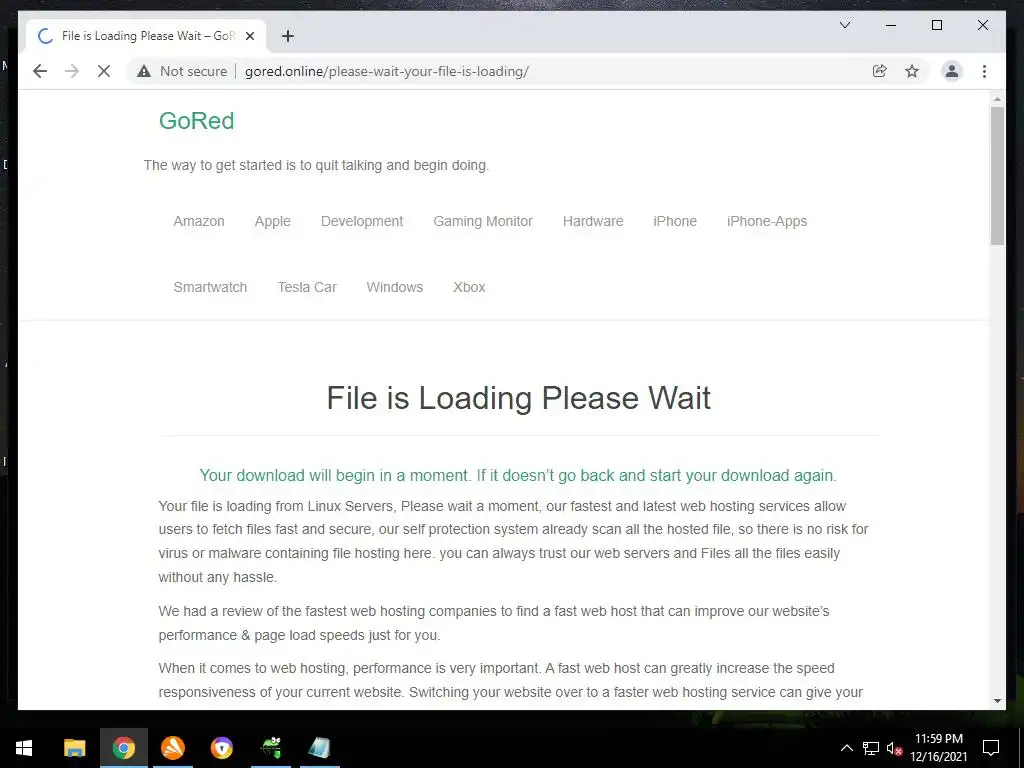Click muted speaker volume icon
Image resolution: width=1024 pixels, height=768 pixels.
click(x=894, y=748)
